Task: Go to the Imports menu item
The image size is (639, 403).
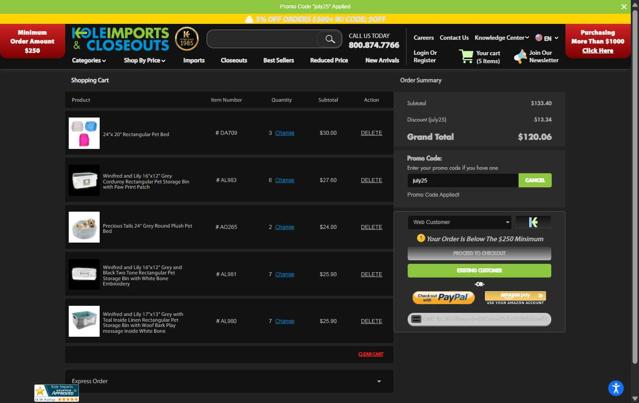Action: coord(194,60)
